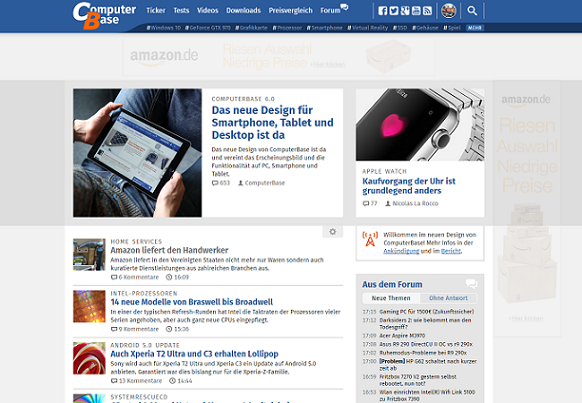The width and height of the screenshot is (582, 403).
Task: Click lollipop thumbnail of Xperia article
Action: point(89,358)
